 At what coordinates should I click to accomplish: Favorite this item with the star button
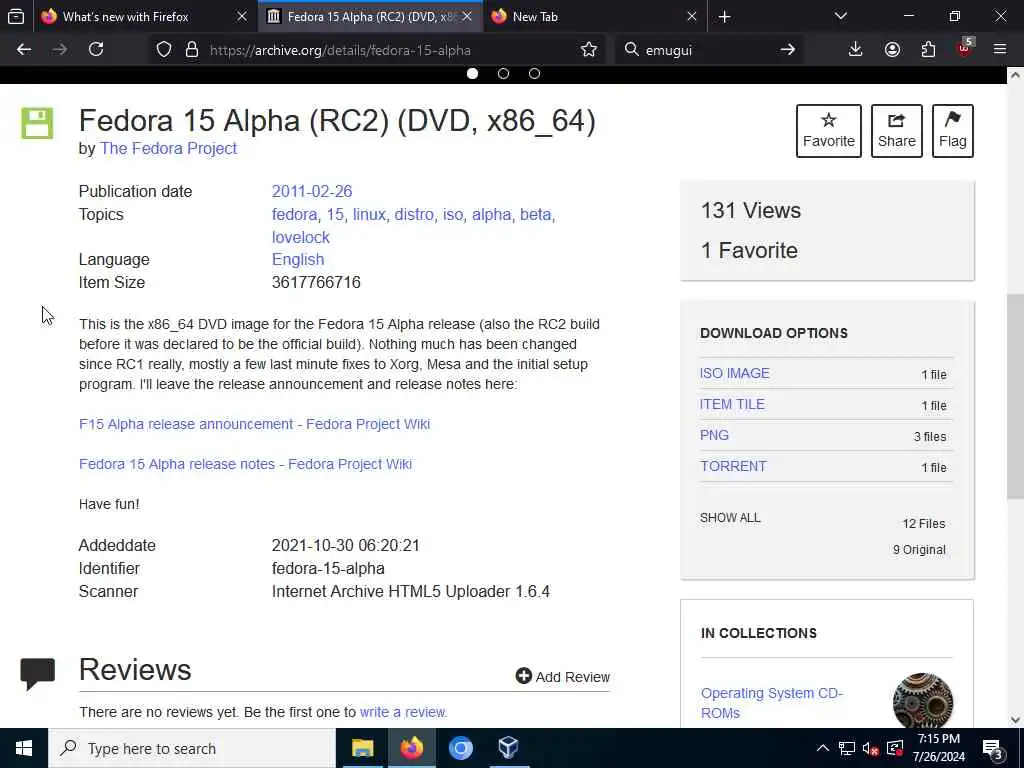(x=829, y=131)
